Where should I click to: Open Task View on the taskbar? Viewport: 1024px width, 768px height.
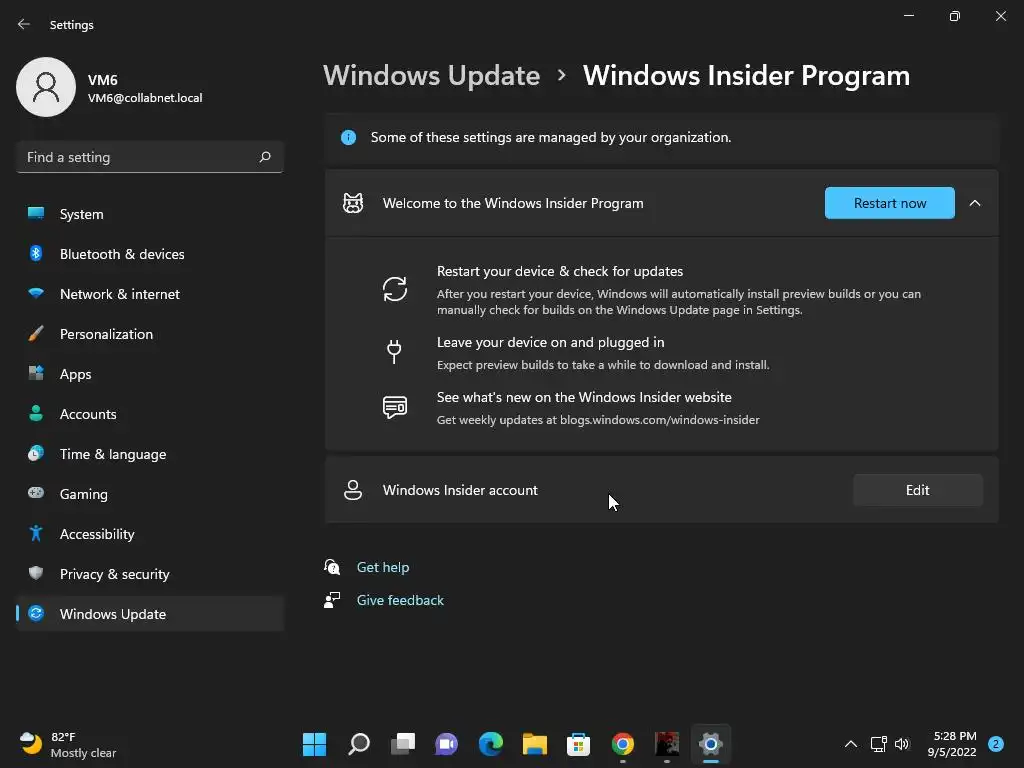[403, 744]
